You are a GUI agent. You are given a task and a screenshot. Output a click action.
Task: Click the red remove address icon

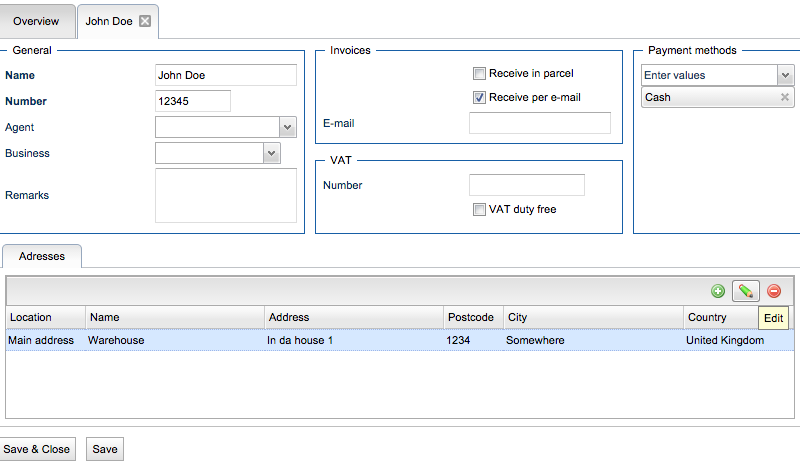774,291
